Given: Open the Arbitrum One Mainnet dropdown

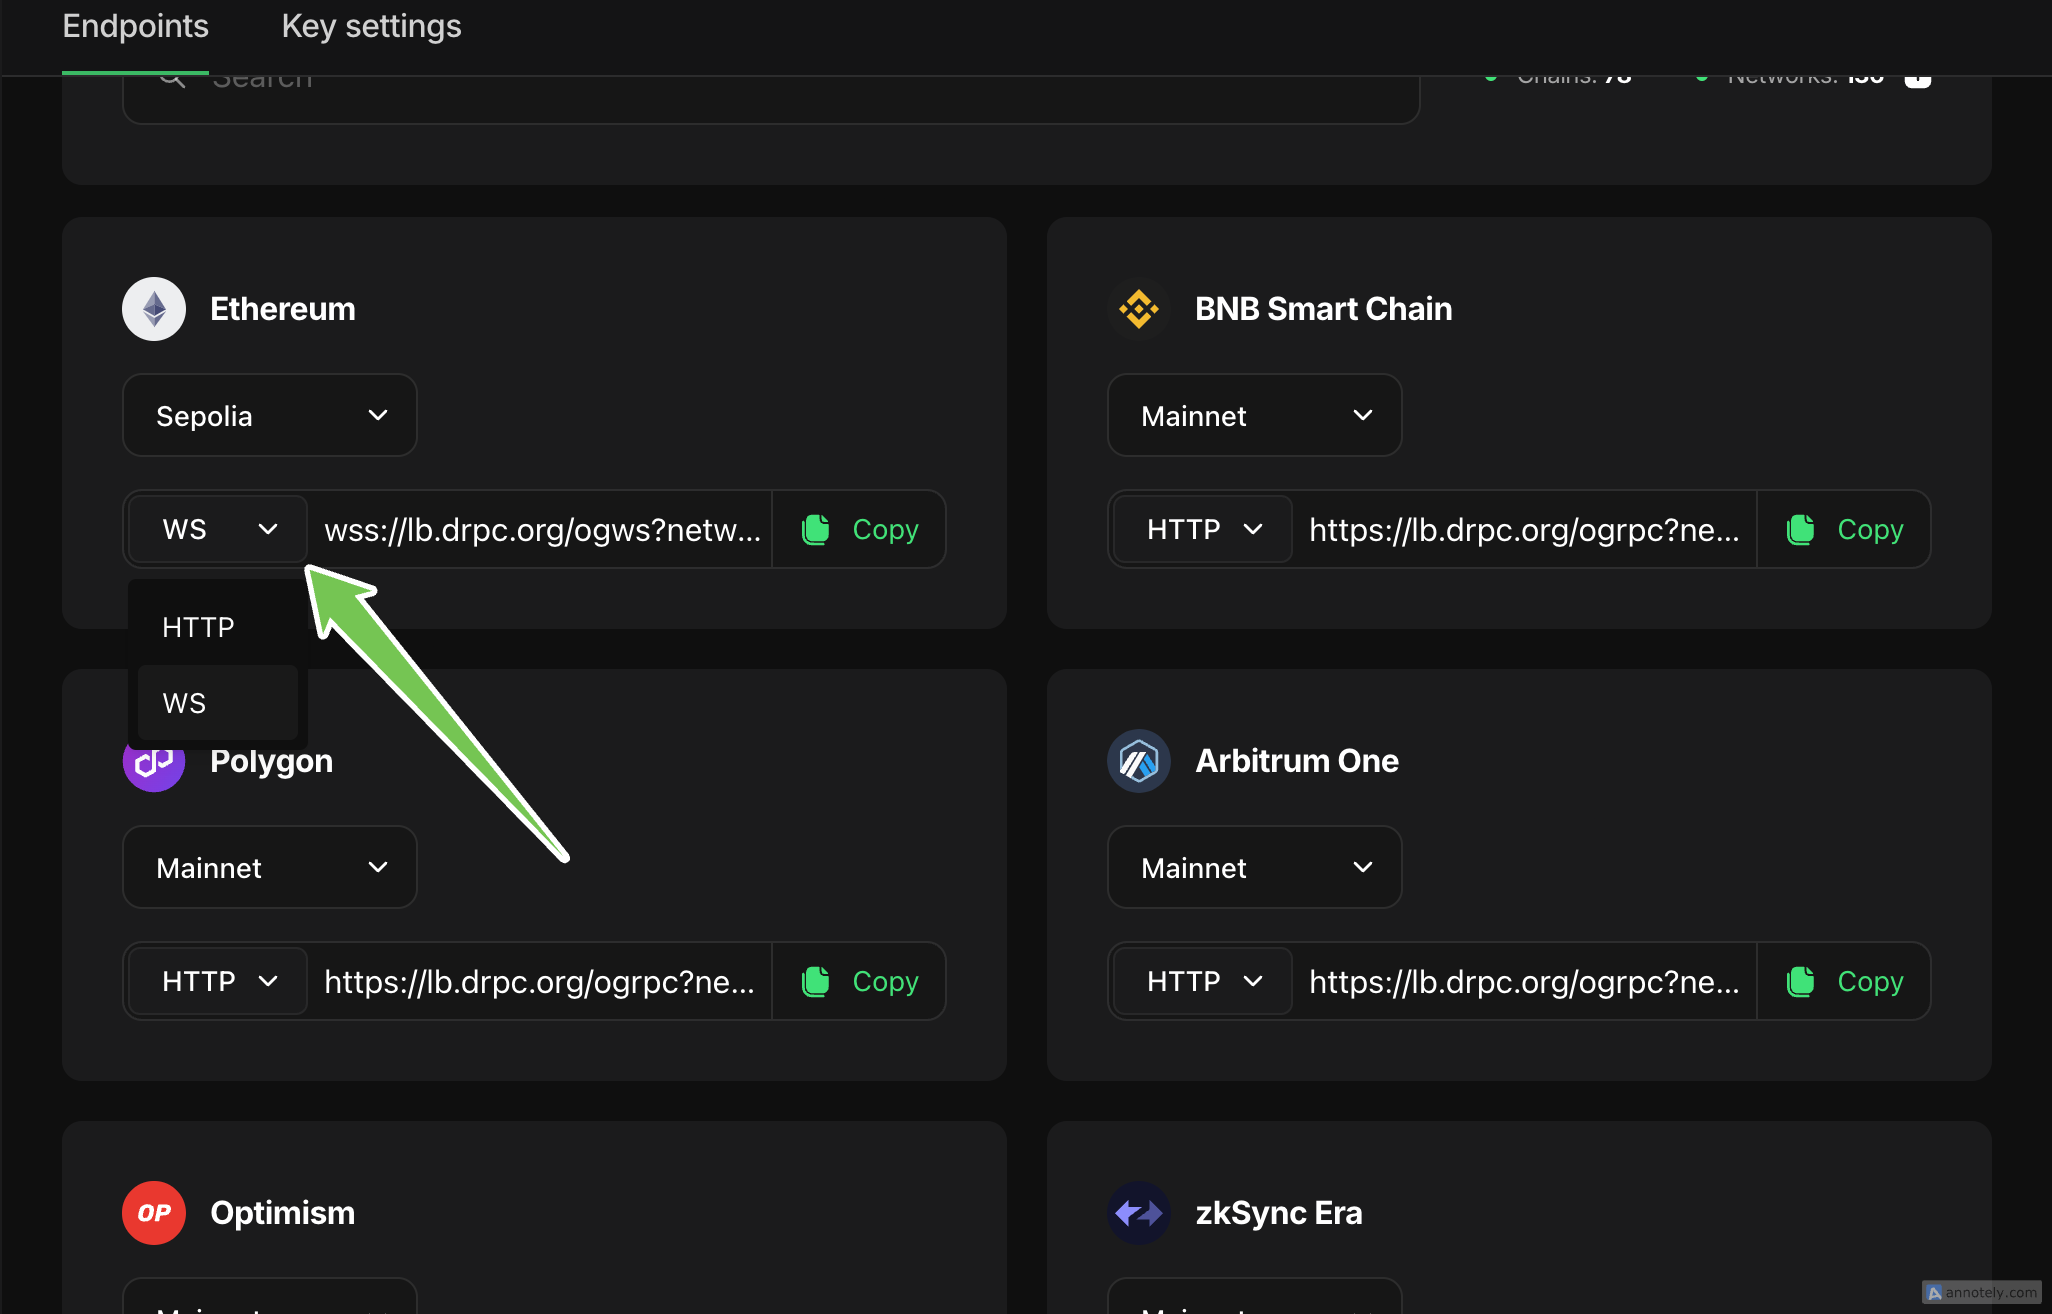Looking at the screenshot, I should pyautogui.click(x=1254, y=867).
